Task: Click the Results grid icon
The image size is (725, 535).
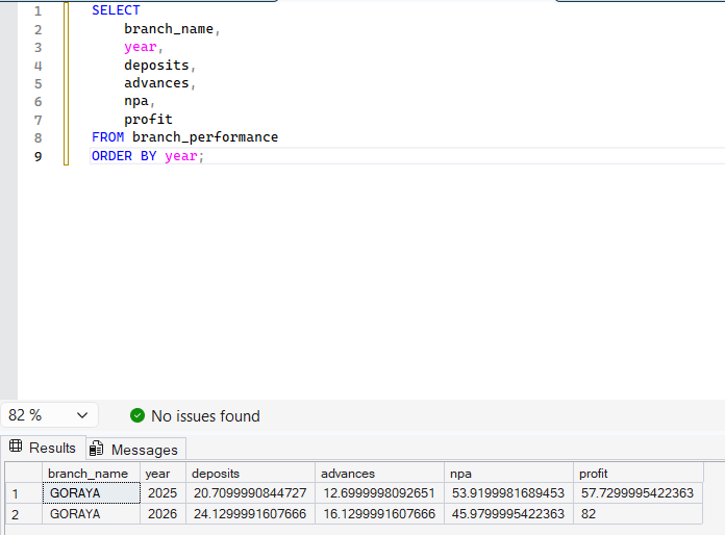Action: [x=16, y=446]
